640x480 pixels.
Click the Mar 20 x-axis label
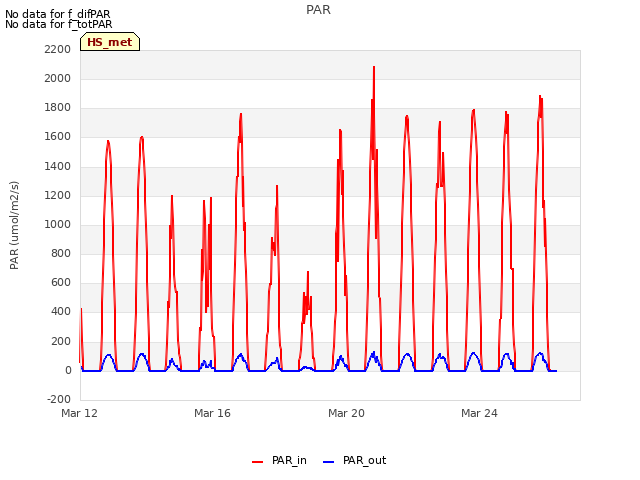pyautogui.click(x=346, y=413)
